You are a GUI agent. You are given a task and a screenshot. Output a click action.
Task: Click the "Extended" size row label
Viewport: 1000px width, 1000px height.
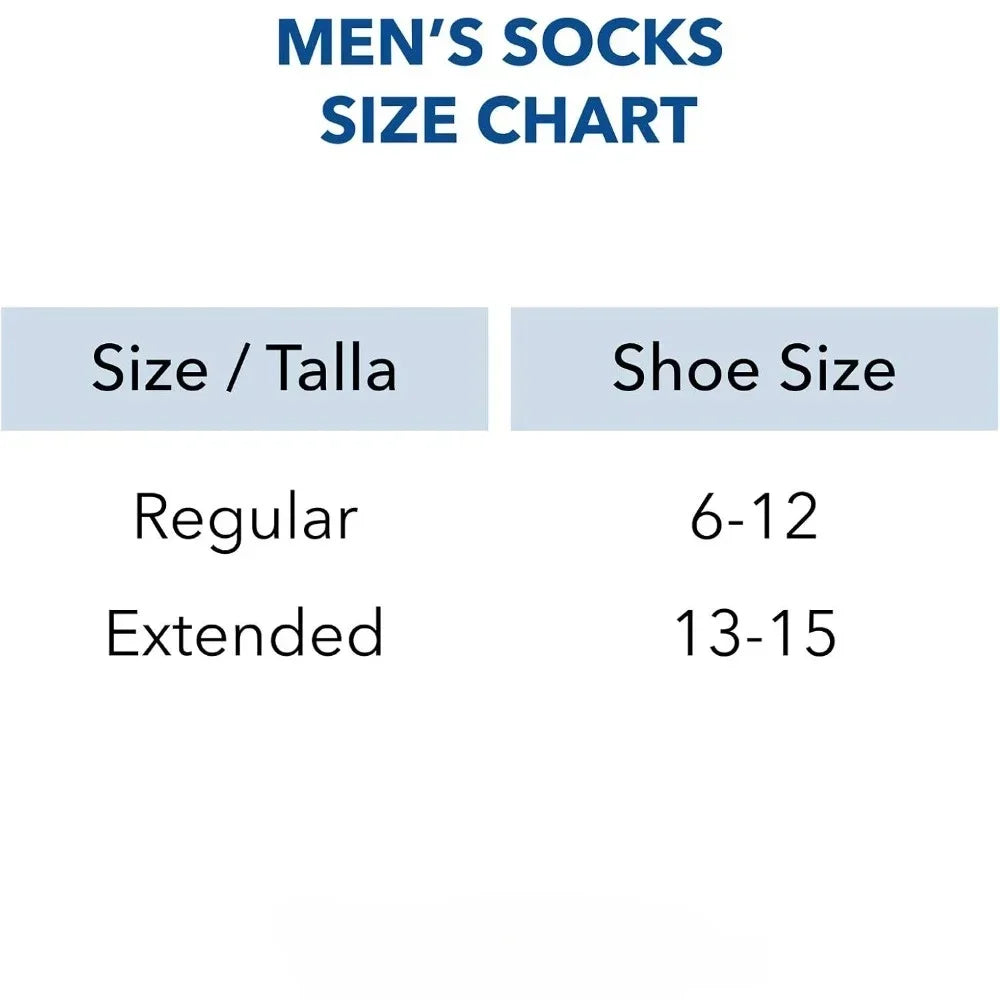click(245, 633)
